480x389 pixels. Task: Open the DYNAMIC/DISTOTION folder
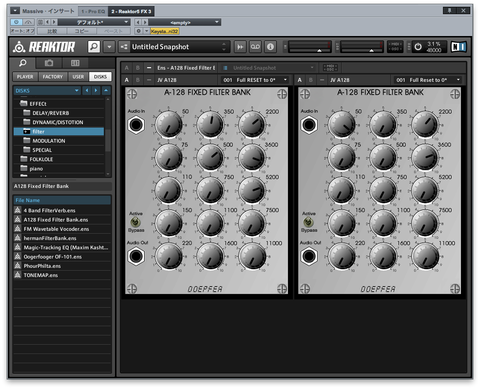point(59,122)
